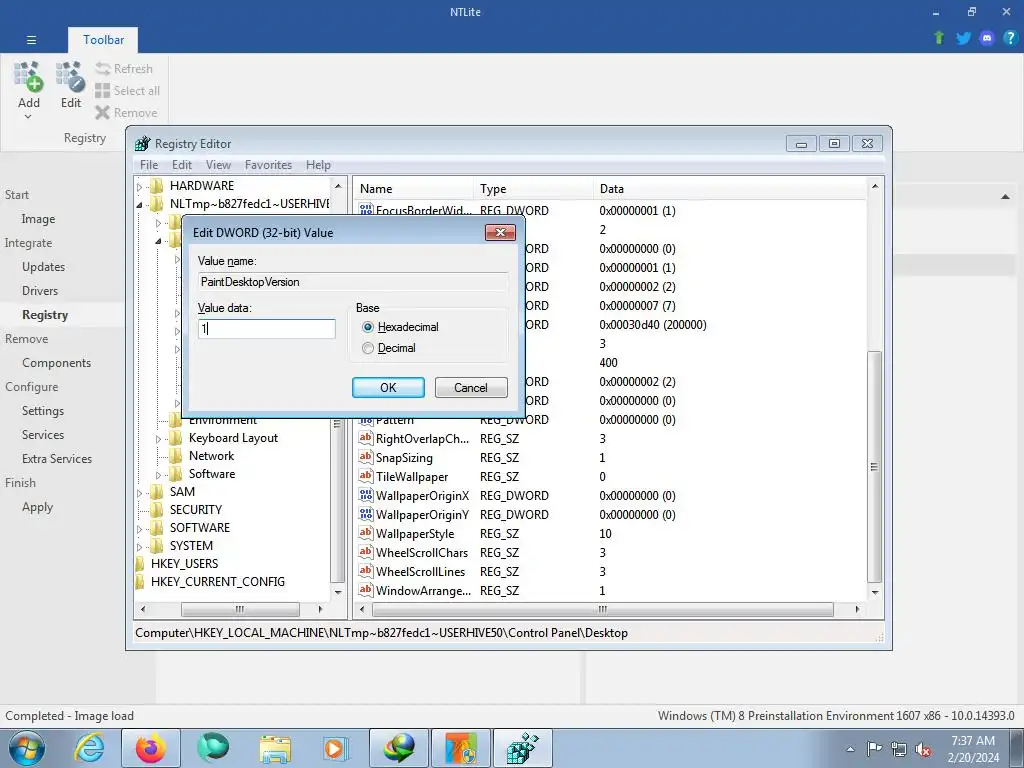Click the Value data input field
This screenshot has height=768, width=1024.
(266, 328)
